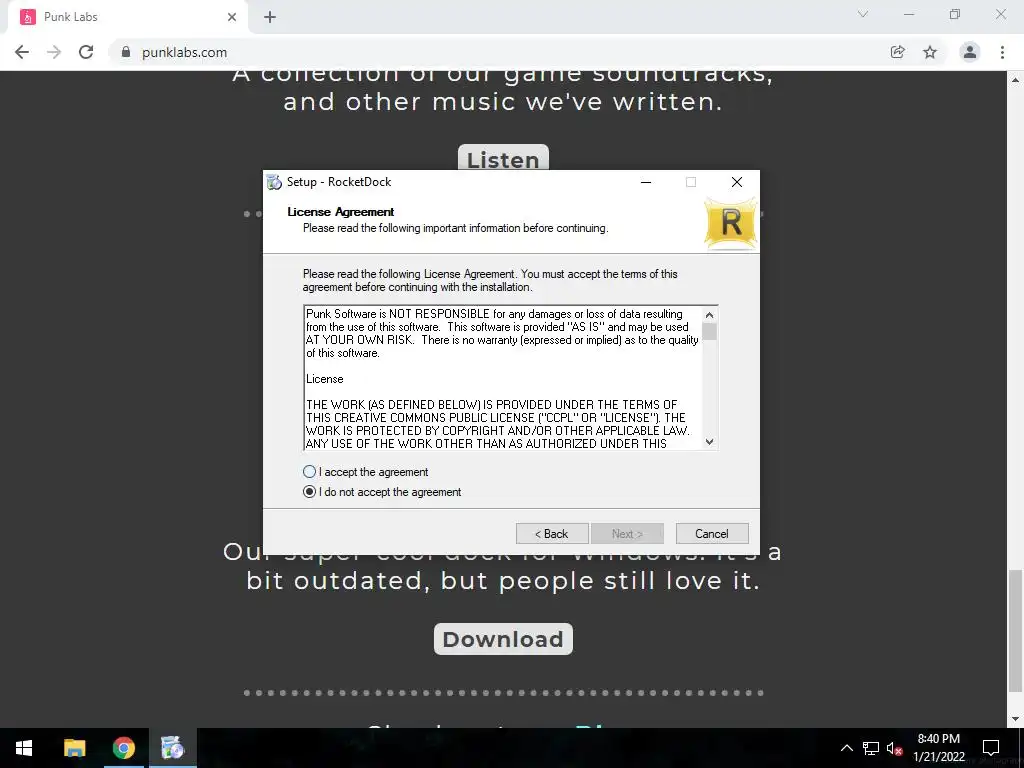Click the RocketDock logo in setup header
Viewport: 1024px width, 768px height.
point(731,223)
